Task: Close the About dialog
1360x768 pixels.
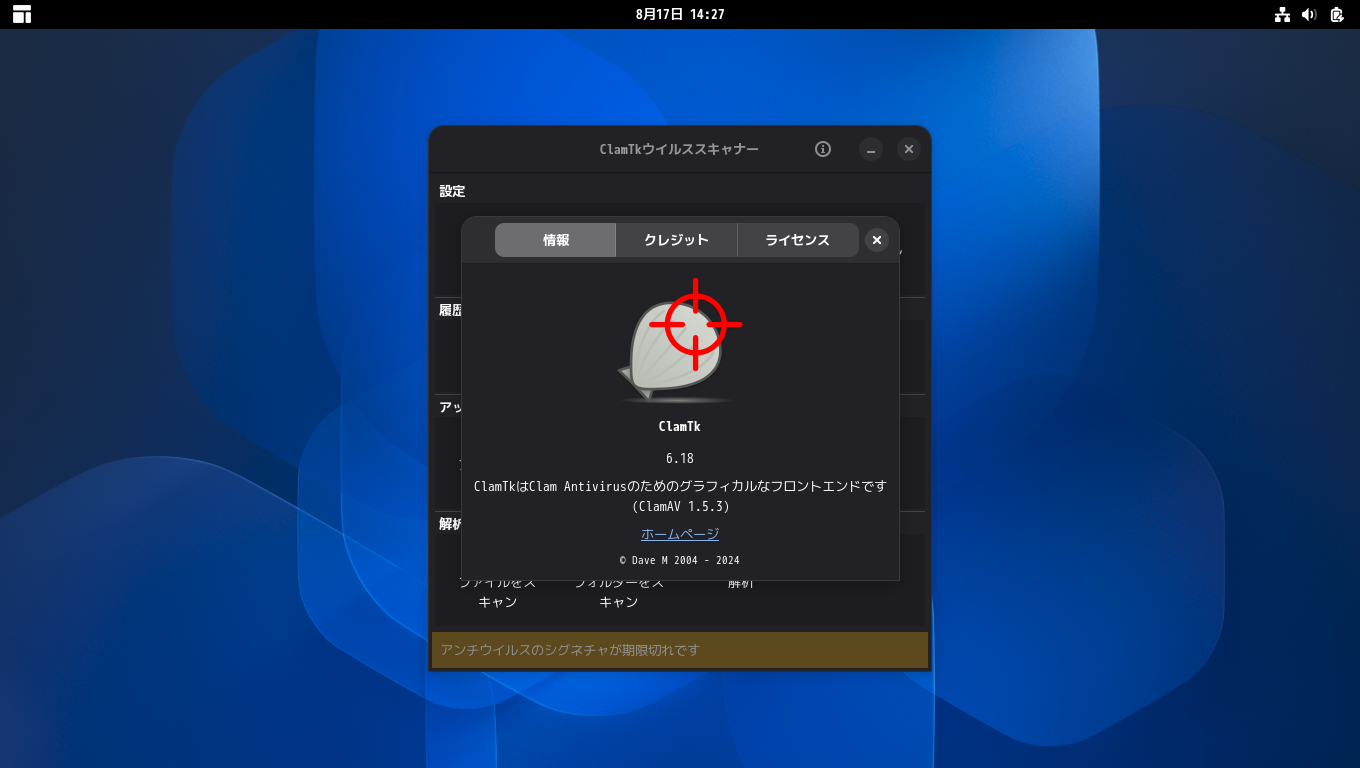Action: pos(877,240)
